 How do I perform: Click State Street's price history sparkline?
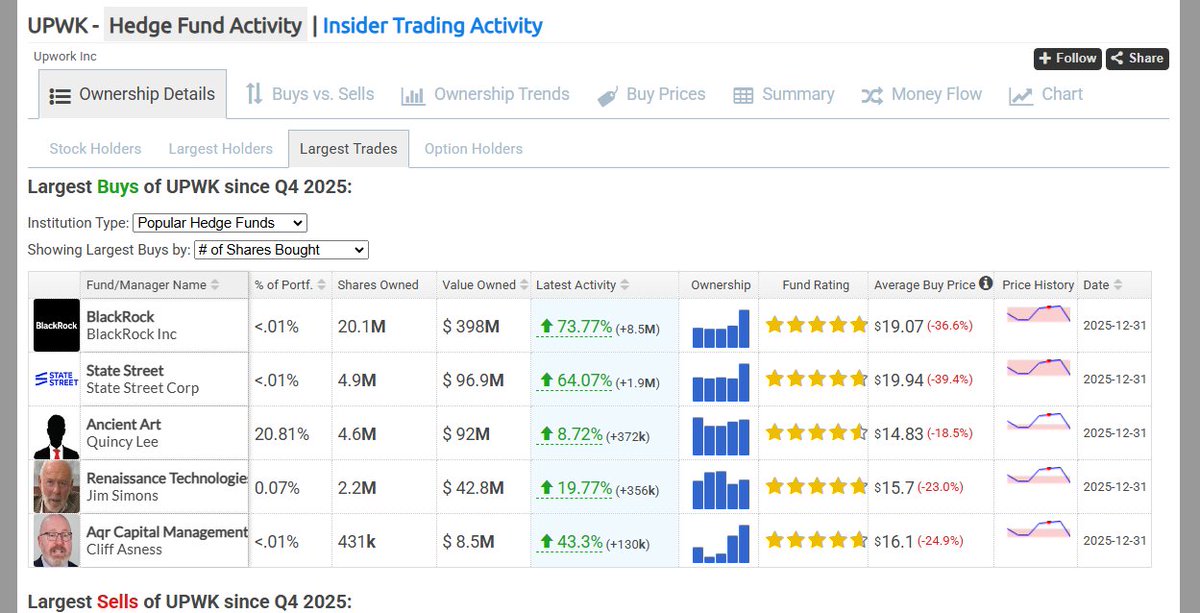tap(1038, 367)
